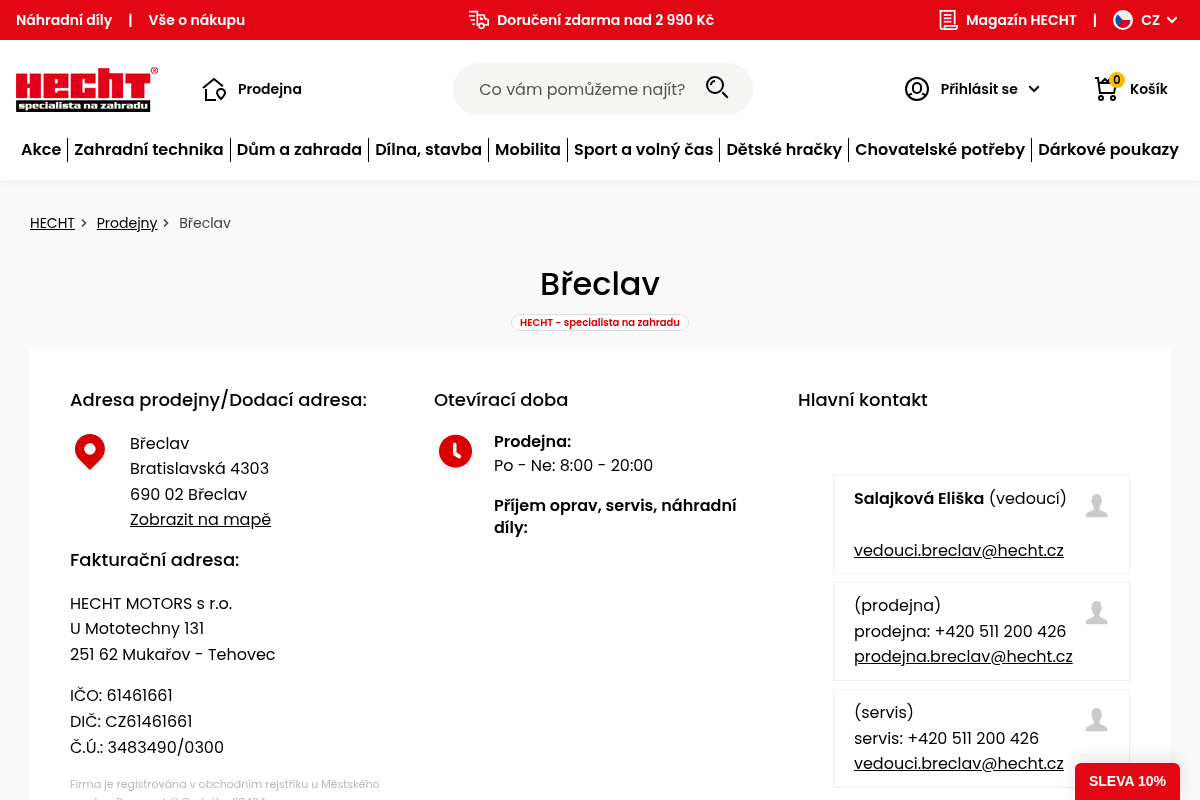The width and height of the screenshot is (1200, 800).
Task: Click the prodejna.breclav@hecht.cz email link
Action: pyautogui.click(x=963, y=656)
